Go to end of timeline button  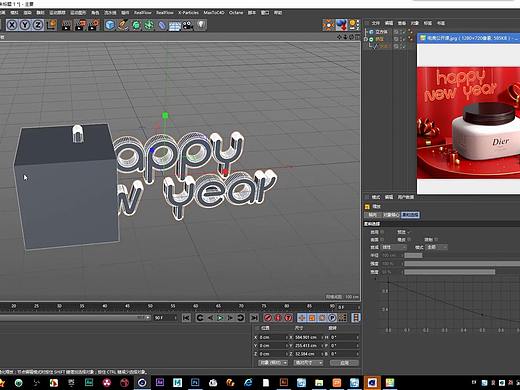[254, 318]
